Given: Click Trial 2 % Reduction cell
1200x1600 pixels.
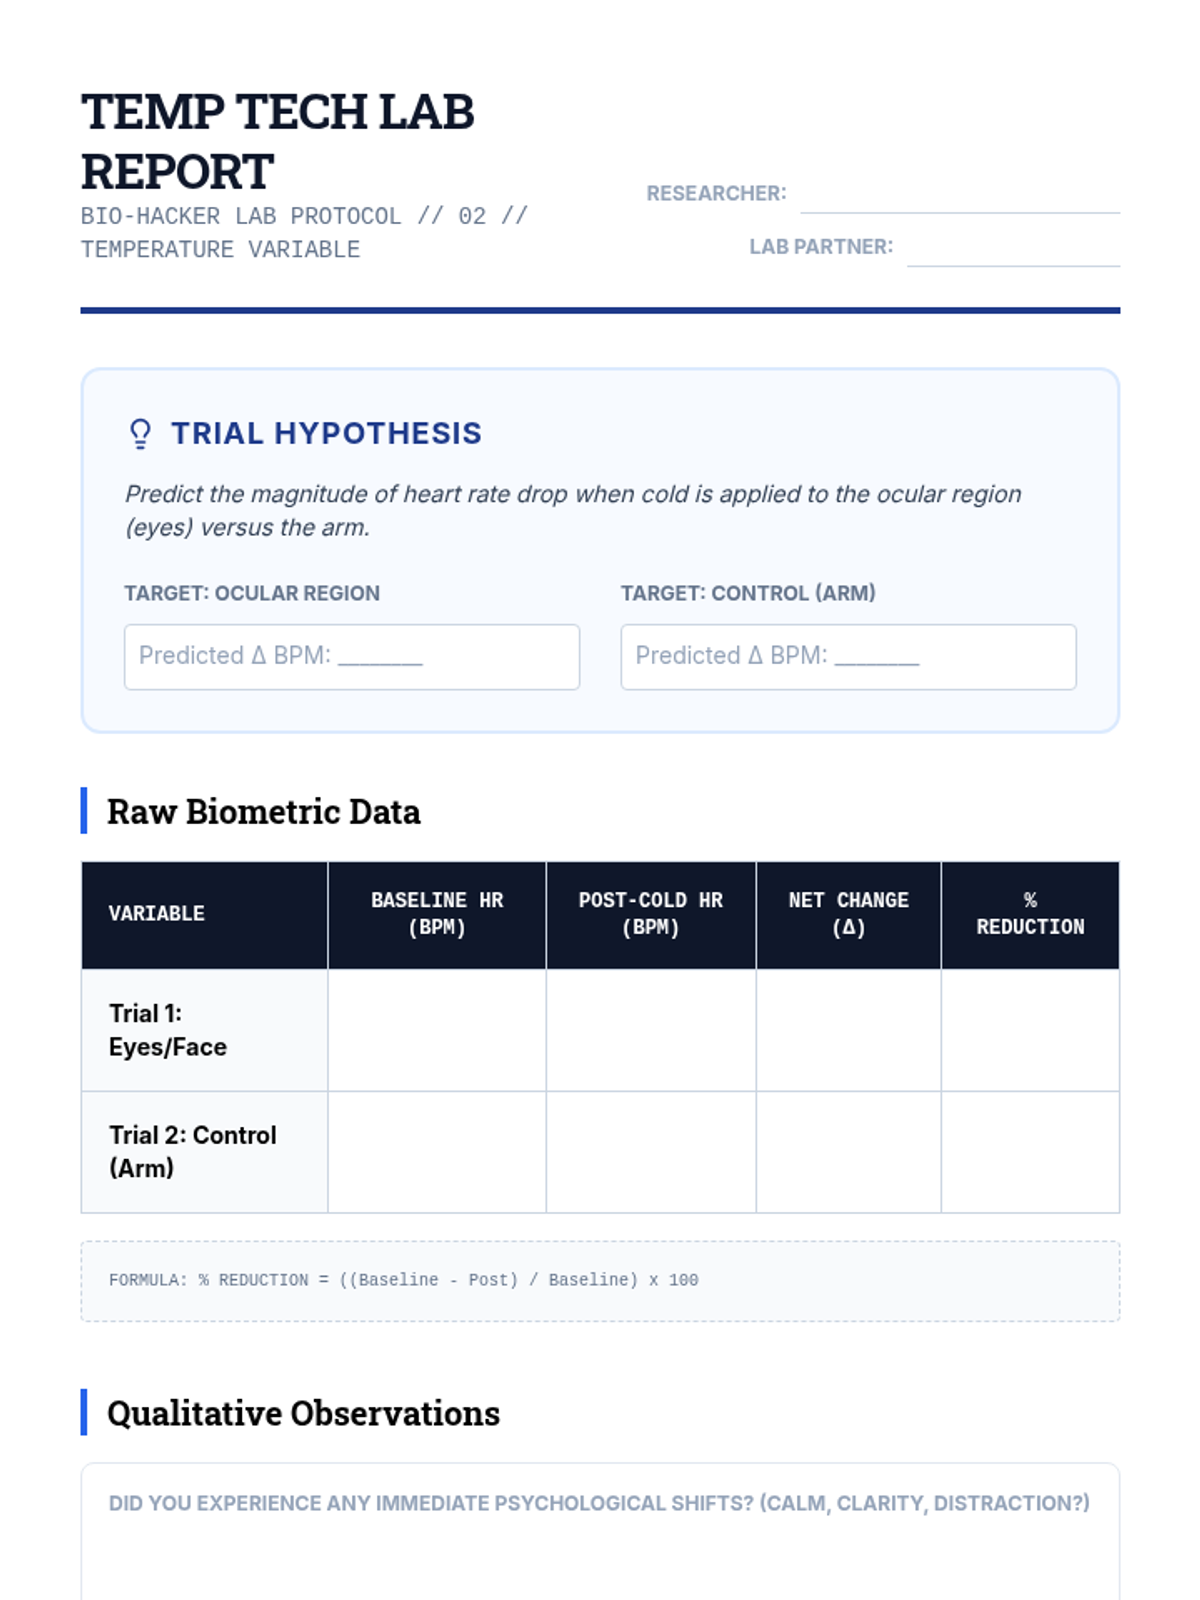Looking at the screenshot, I should click(x=1030, y=1152).
